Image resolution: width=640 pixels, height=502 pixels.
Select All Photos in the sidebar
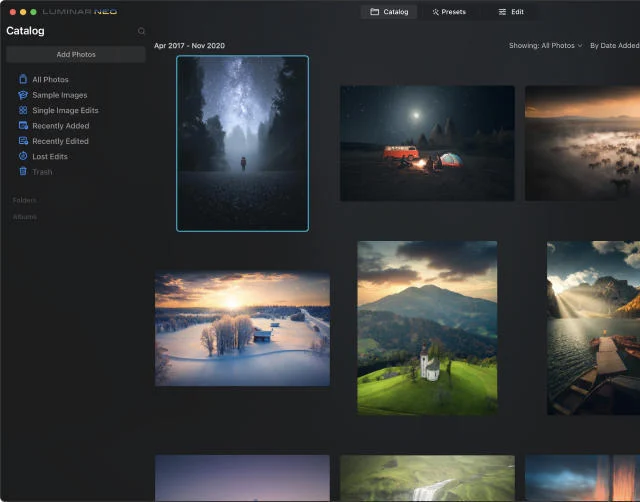(50, 80)
